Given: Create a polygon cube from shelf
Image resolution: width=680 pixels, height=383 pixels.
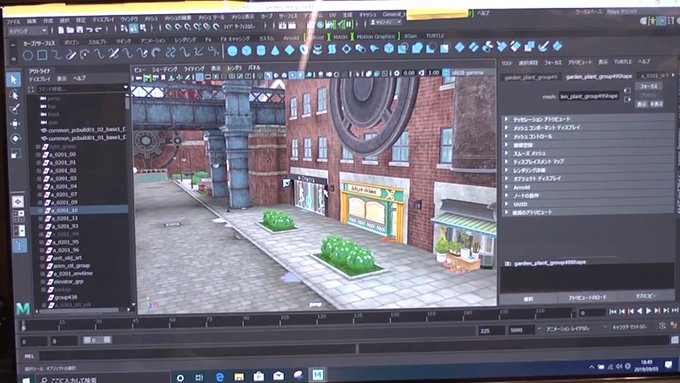Looking at the screenshot, I should tap(247, 51).
